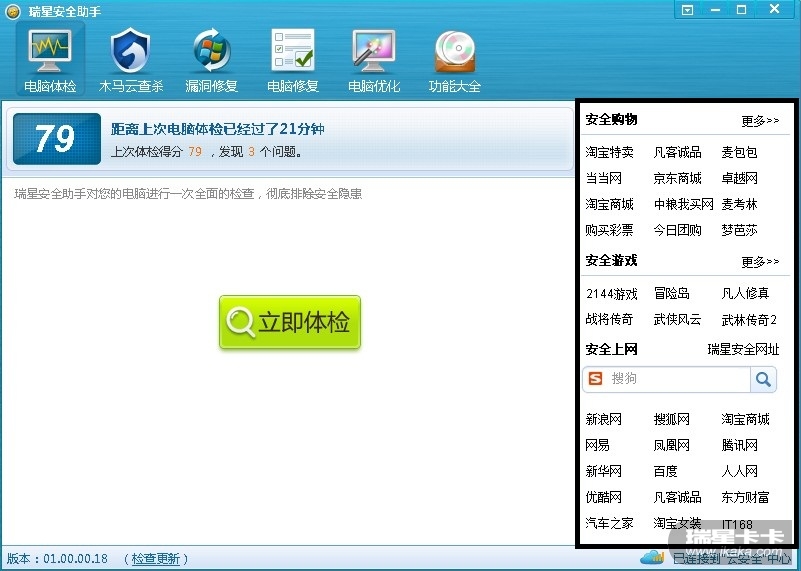Viewport: 801px width, 571px height.
Task: Open the 东方财富 link
Action: 745,497
